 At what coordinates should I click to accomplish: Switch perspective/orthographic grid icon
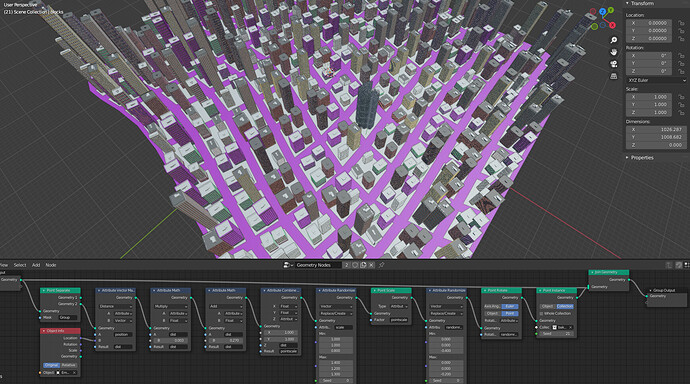click(x=613, y=76)
